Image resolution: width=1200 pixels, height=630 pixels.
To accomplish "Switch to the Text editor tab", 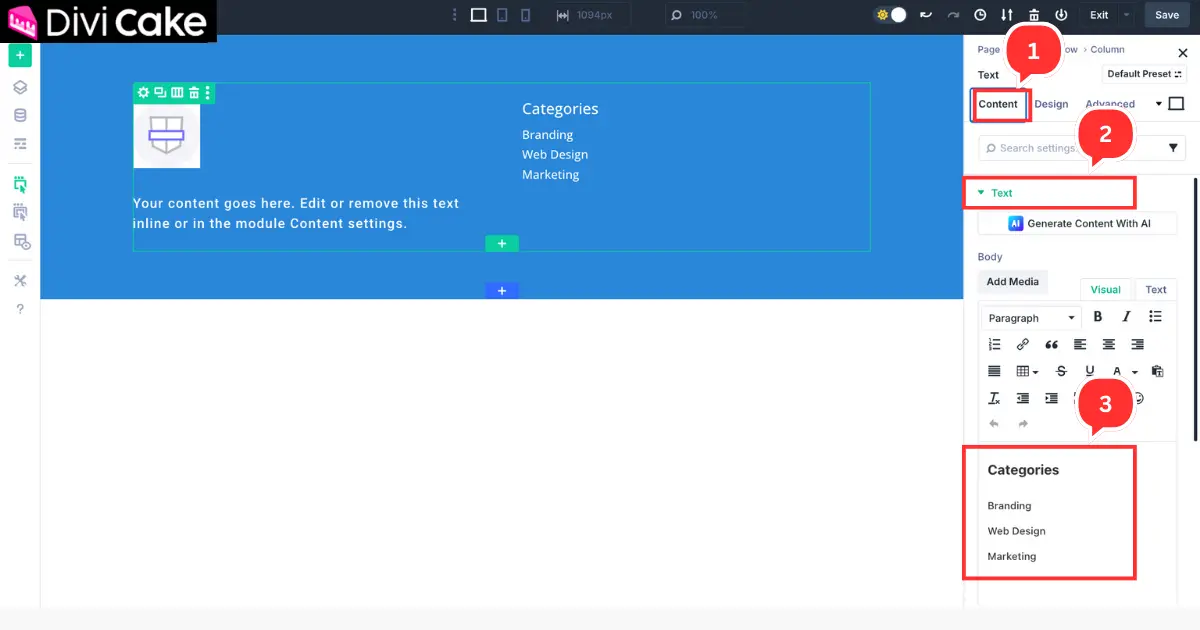I will point(1156,289).
